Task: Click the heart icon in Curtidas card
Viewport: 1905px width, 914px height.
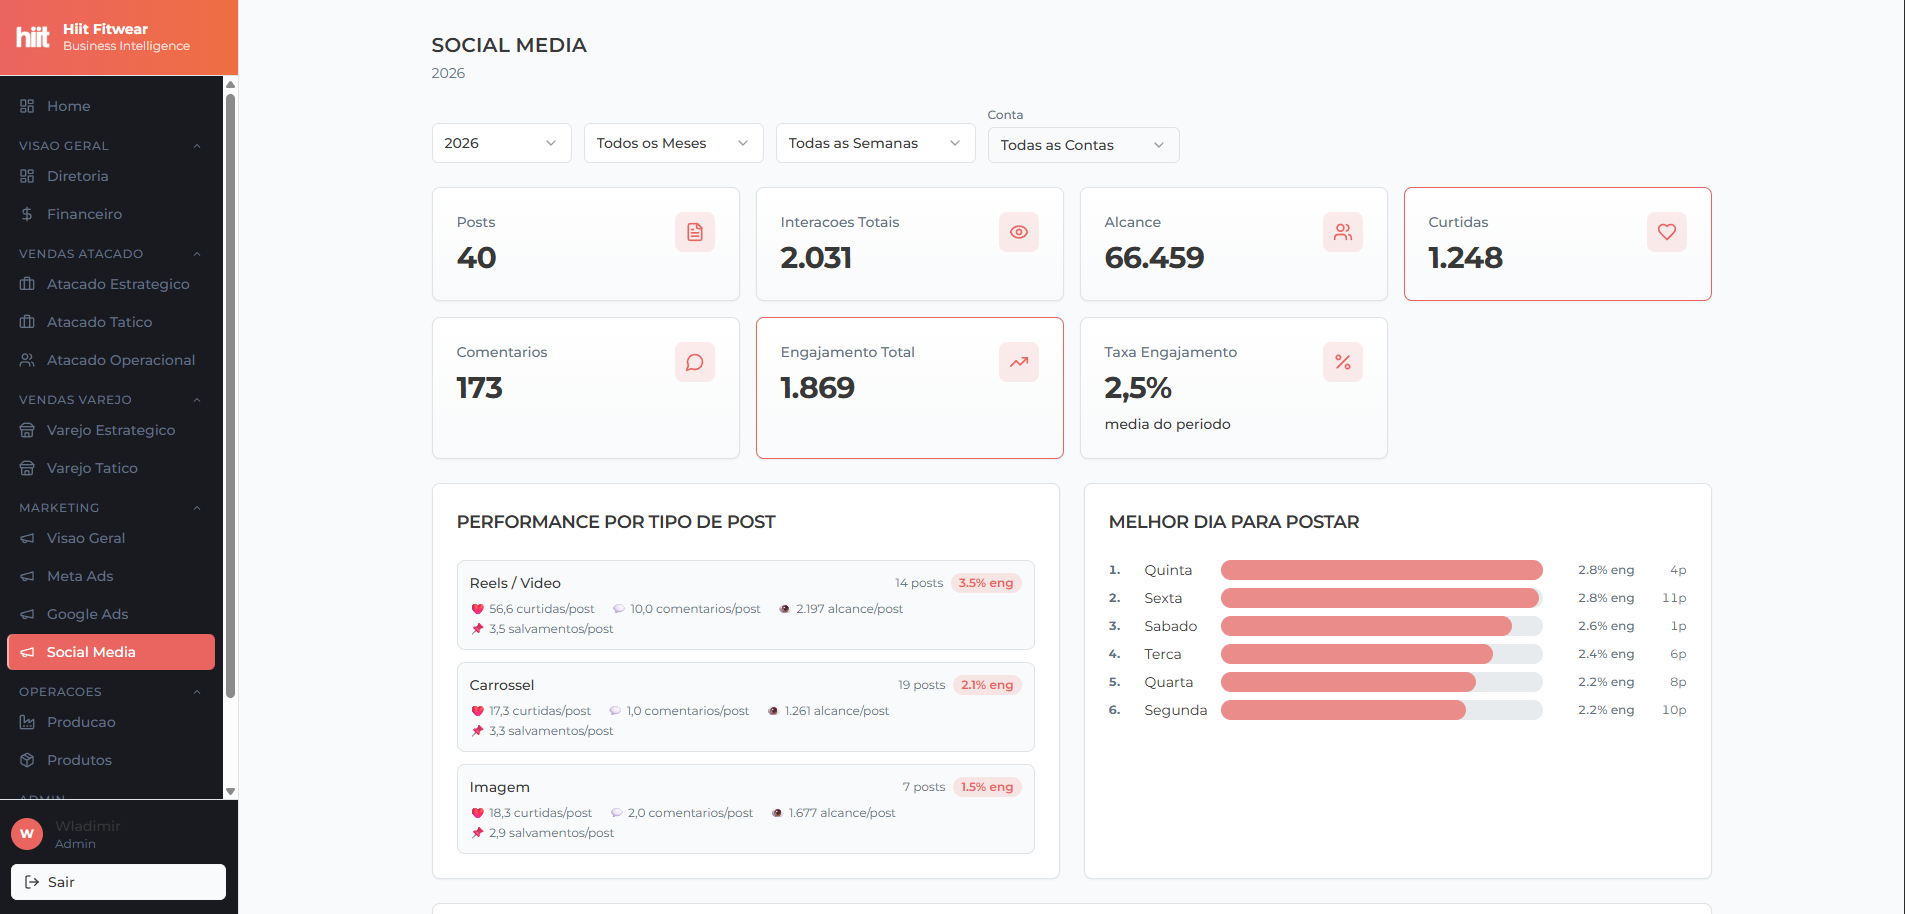Action: pyautogui.click(x=1666, y=232)
